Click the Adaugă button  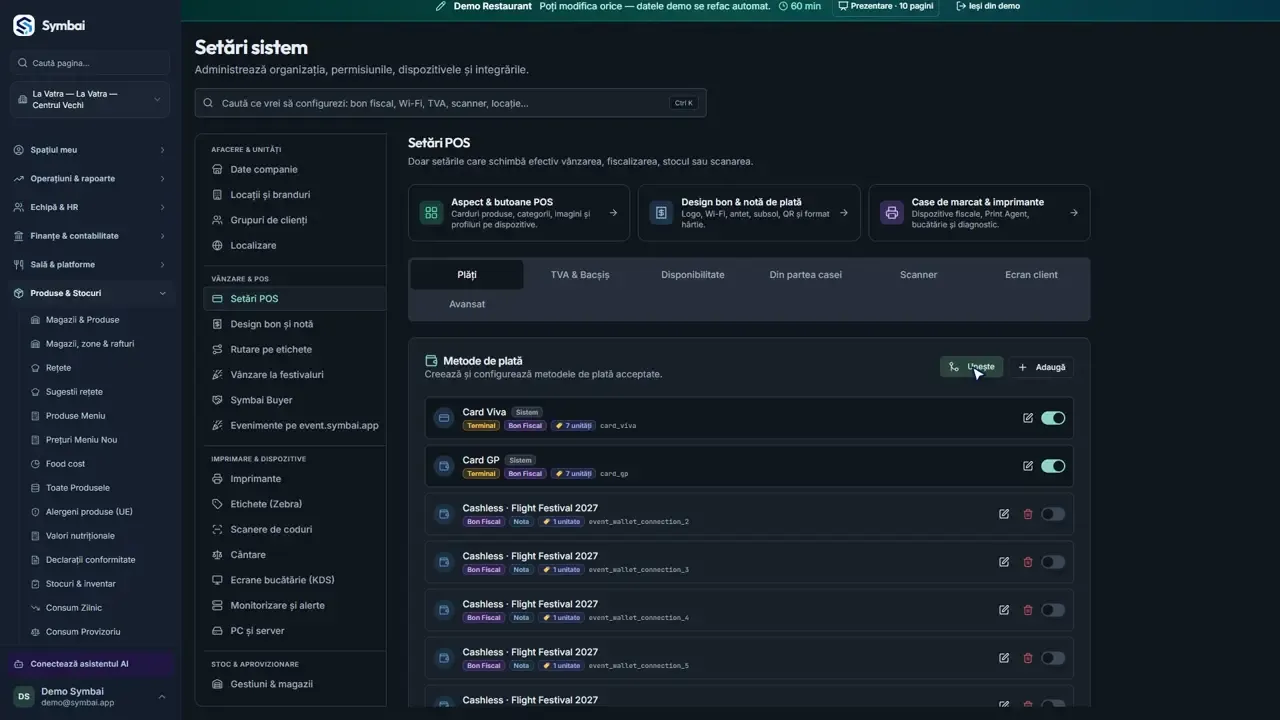[x=1041, y=367]
